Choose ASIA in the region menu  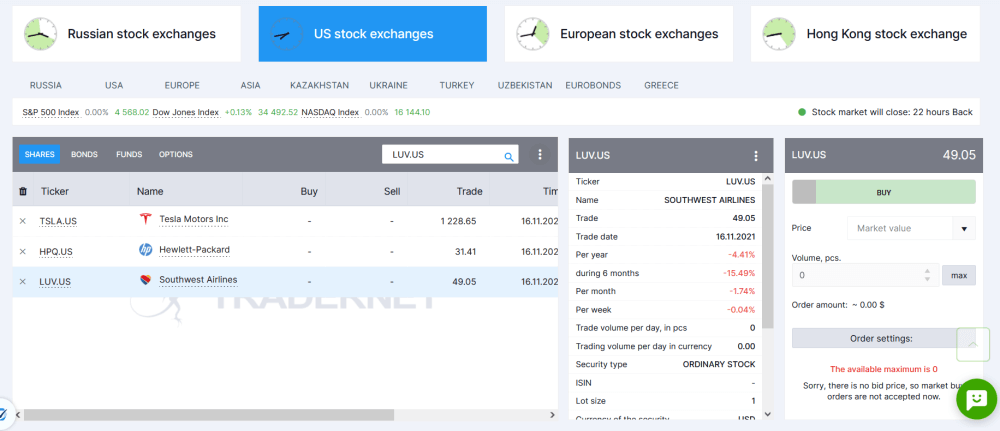pyautogui.click(x=250, y=85)
